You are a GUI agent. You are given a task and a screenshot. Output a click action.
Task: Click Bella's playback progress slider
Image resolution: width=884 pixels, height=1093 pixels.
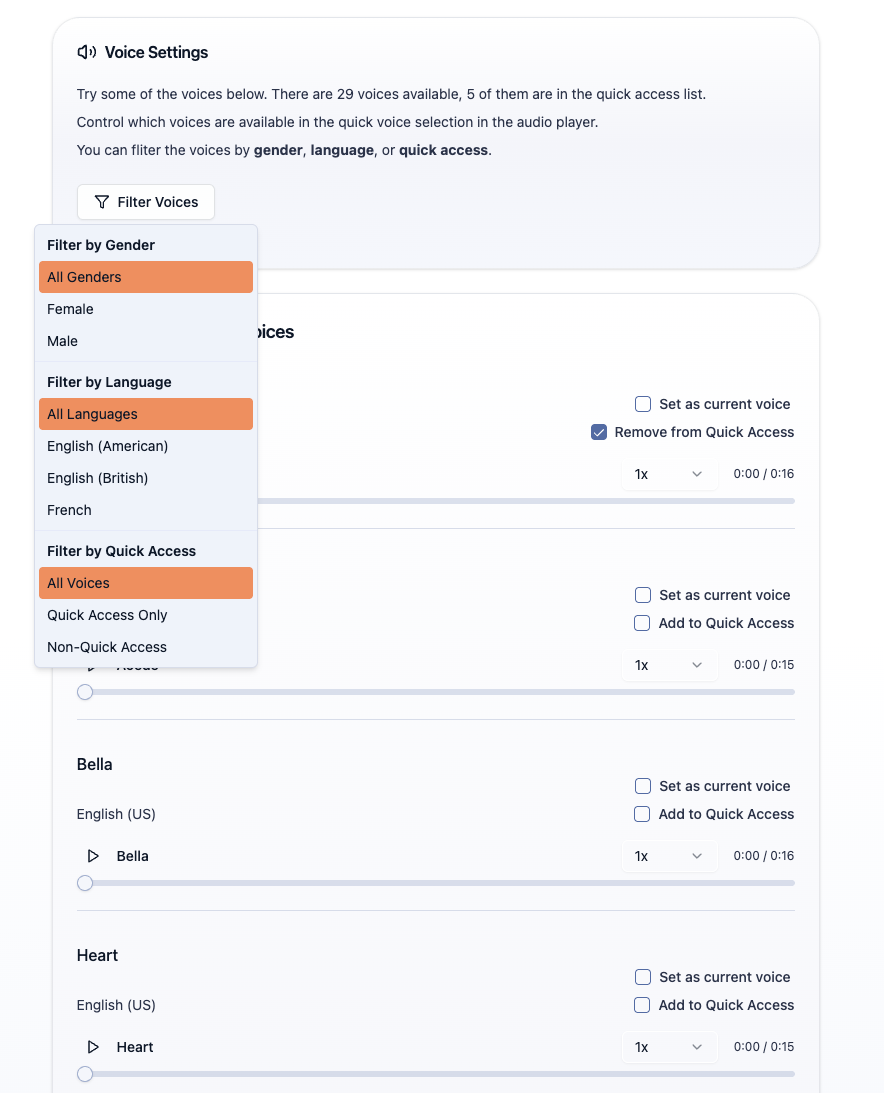click(435, 883)
